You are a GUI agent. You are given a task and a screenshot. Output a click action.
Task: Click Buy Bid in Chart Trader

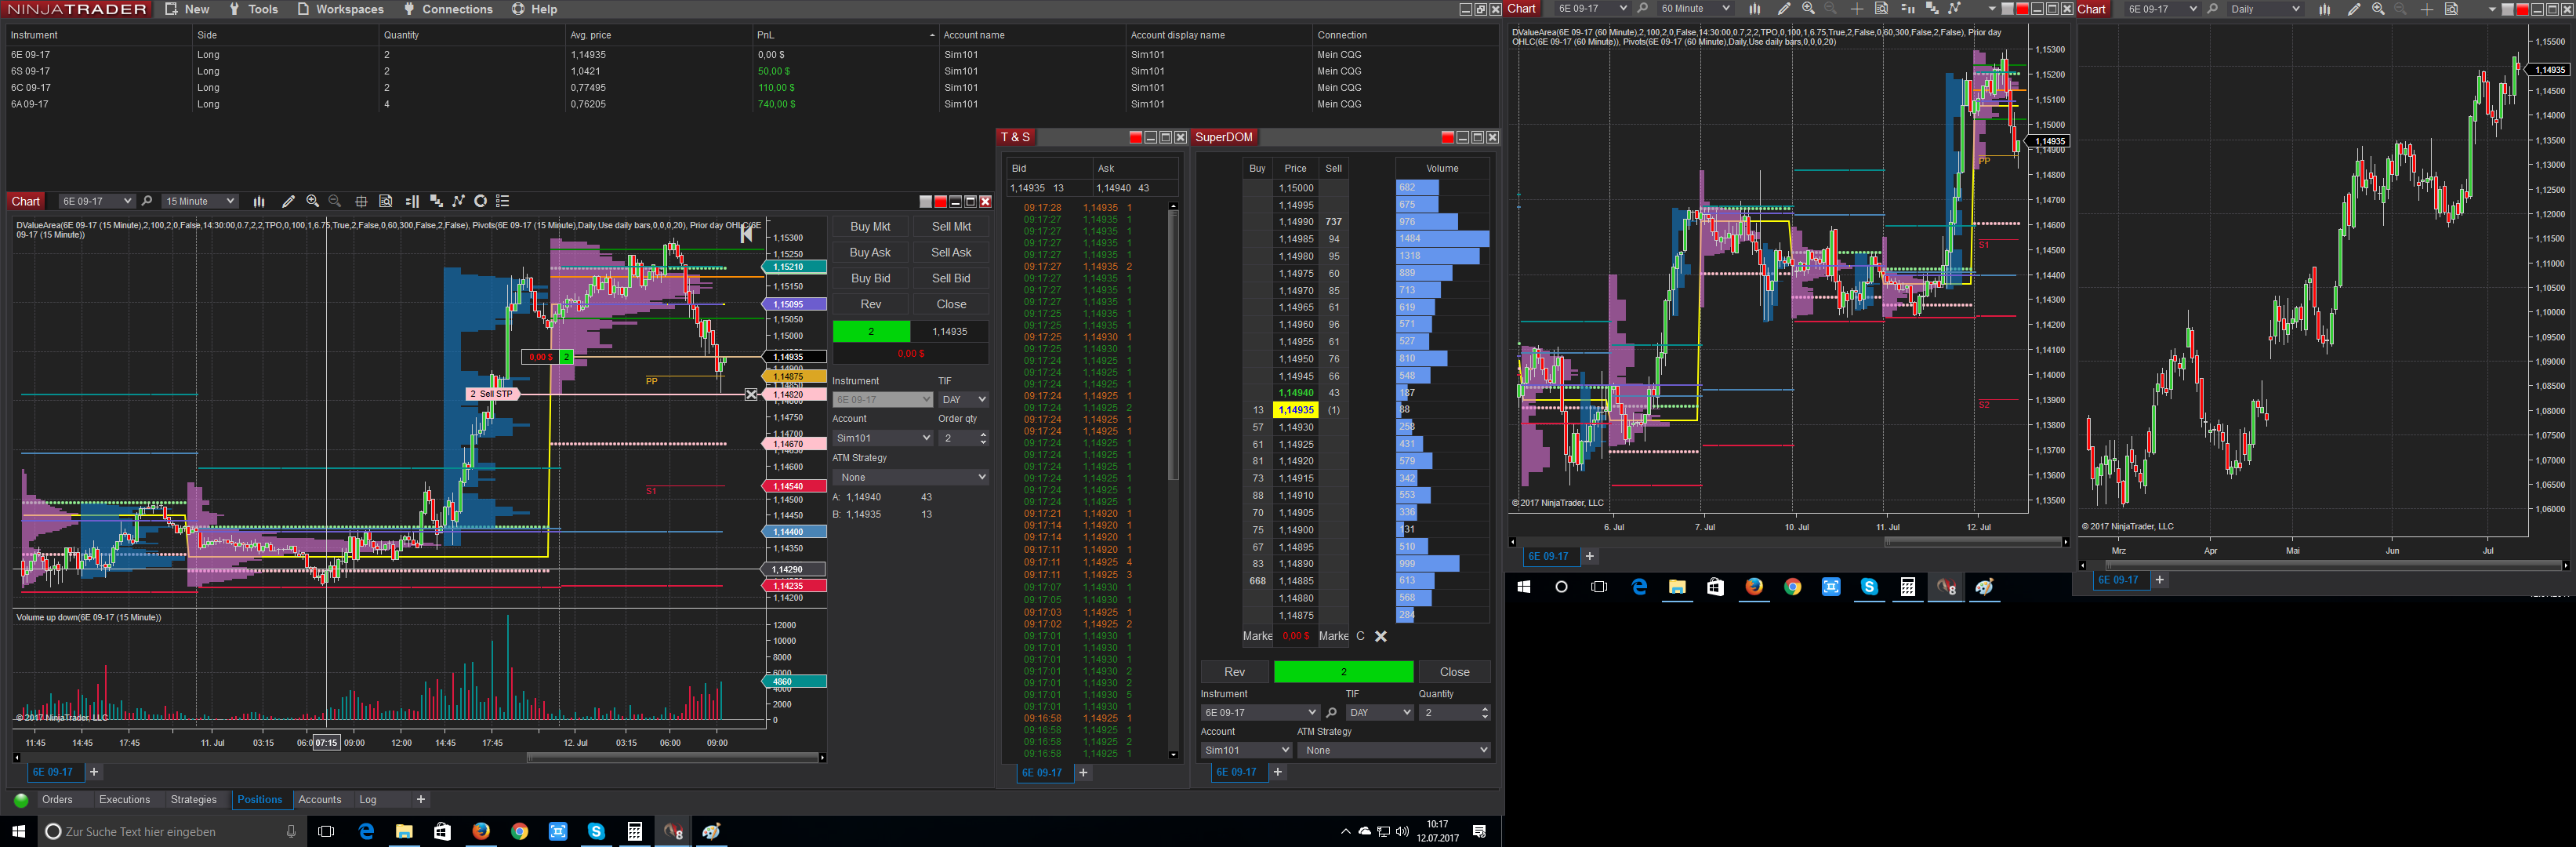(870, 279)
